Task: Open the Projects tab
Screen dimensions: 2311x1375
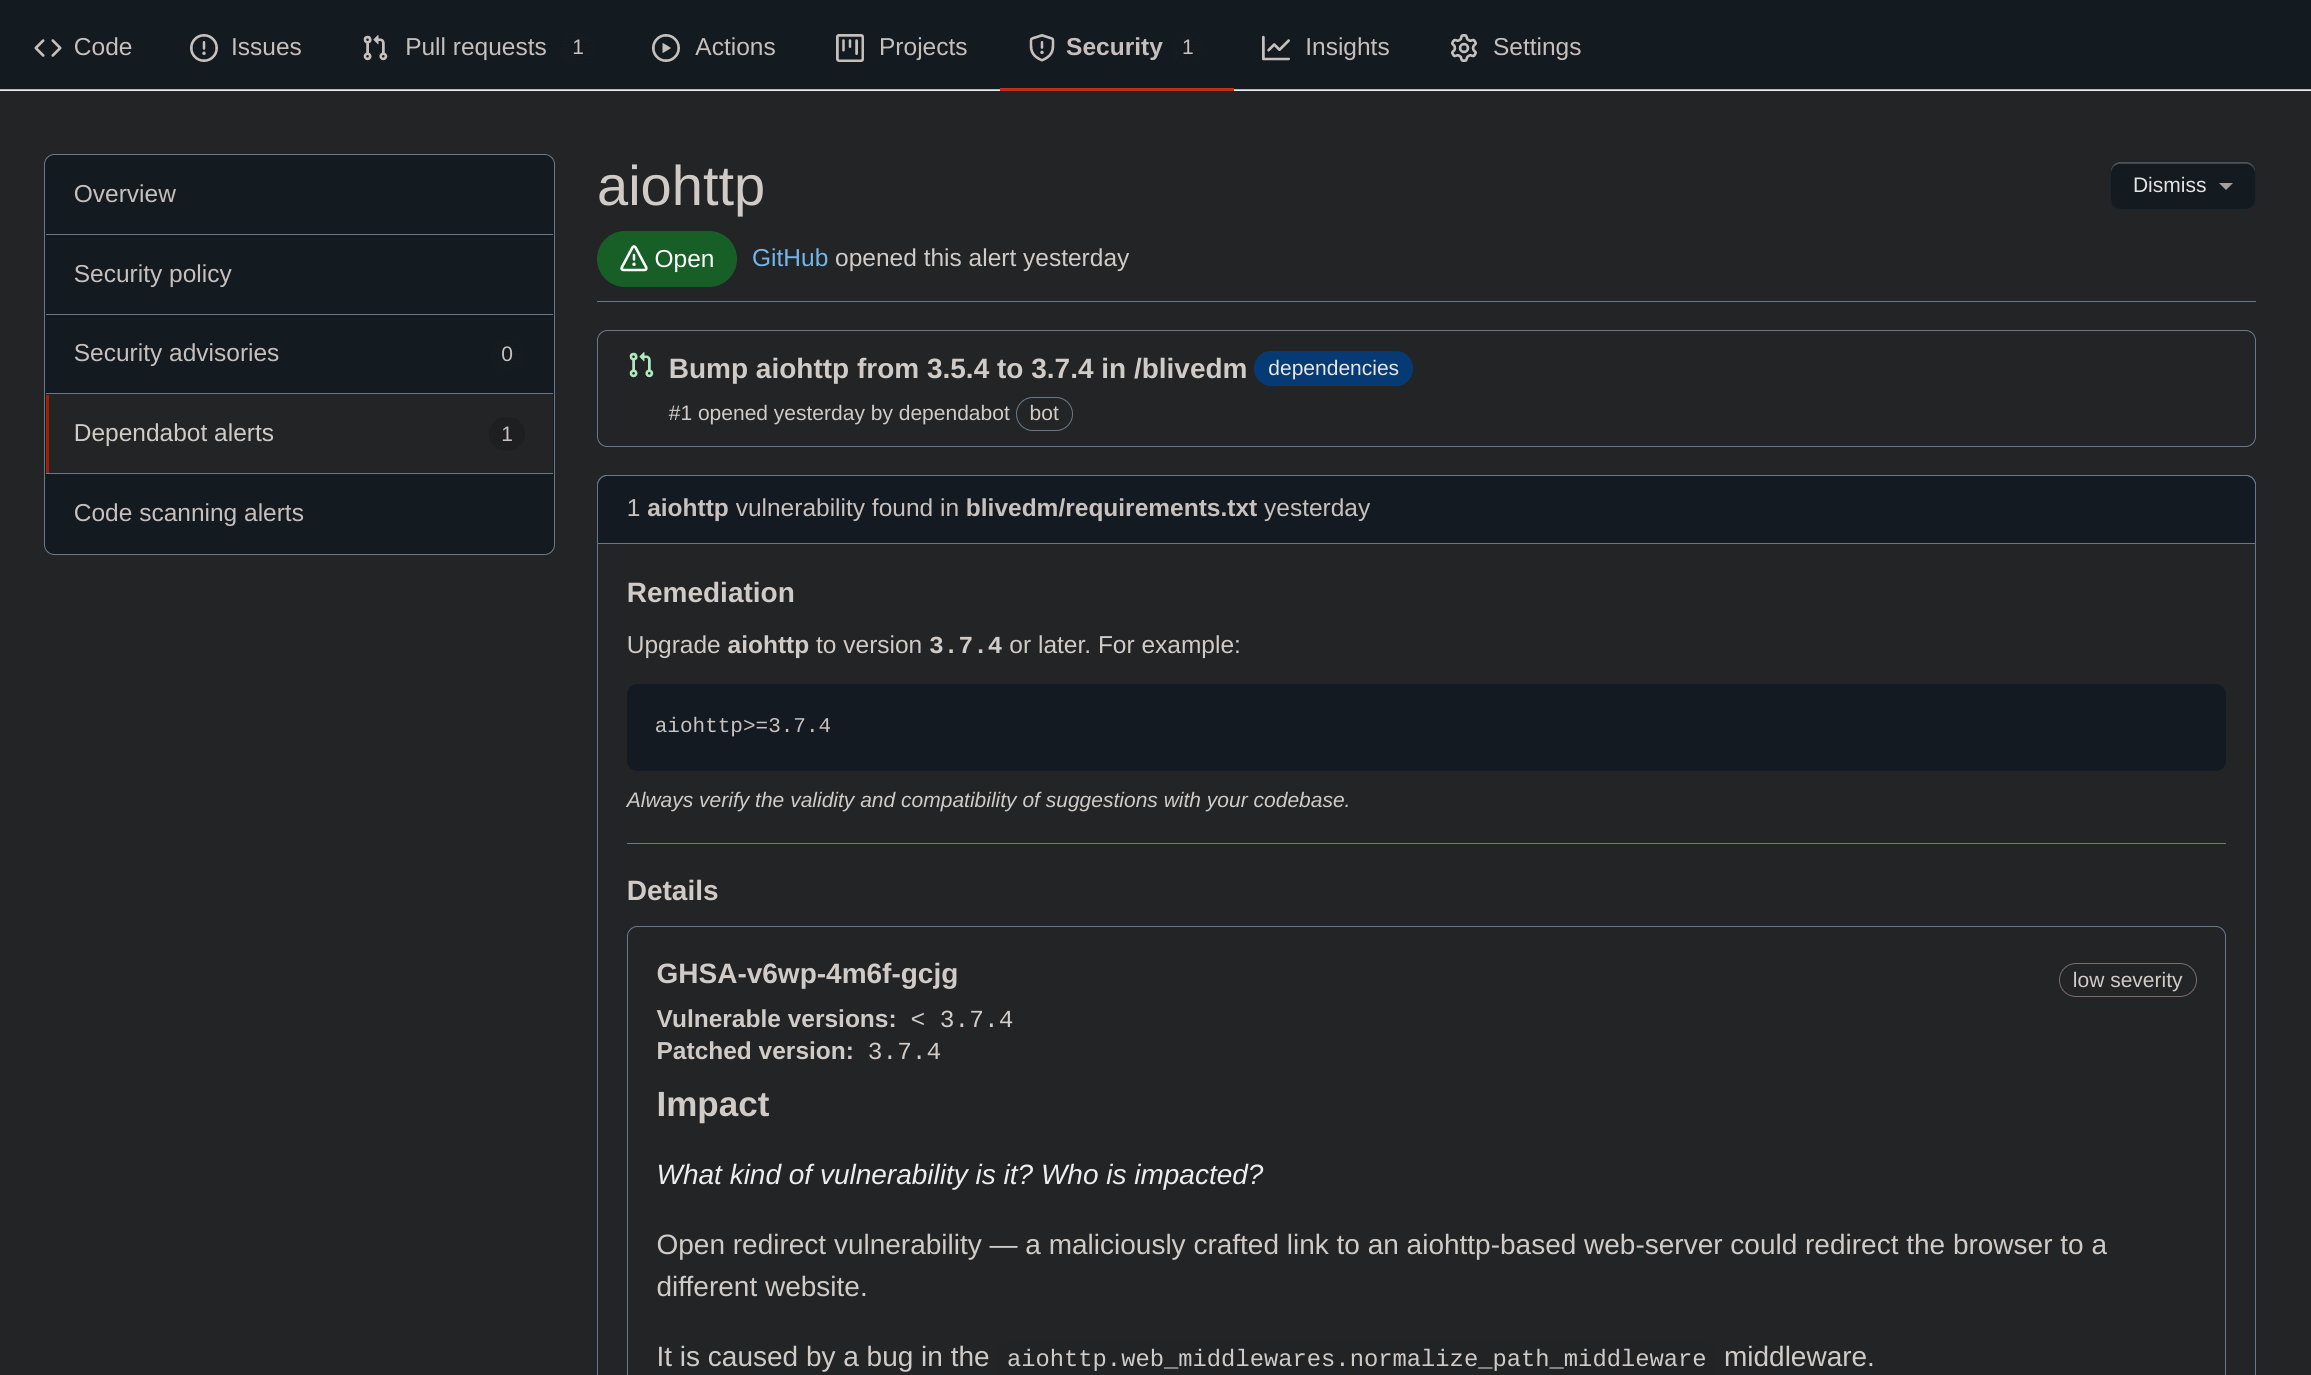Action: [902, 47]
